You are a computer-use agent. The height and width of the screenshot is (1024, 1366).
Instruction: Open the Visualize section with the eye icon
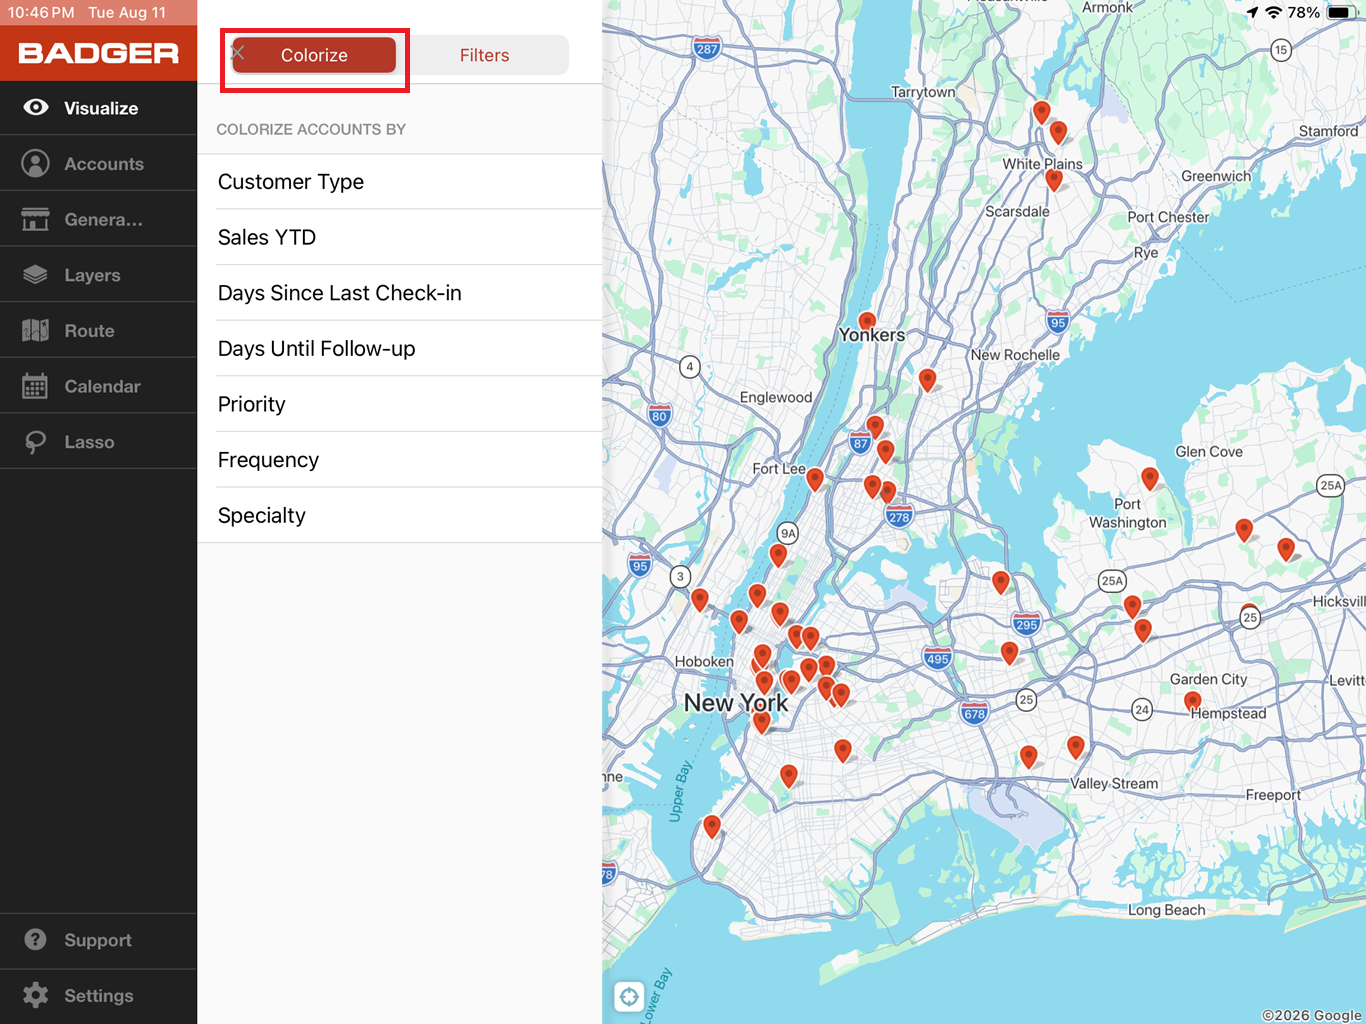98,108
